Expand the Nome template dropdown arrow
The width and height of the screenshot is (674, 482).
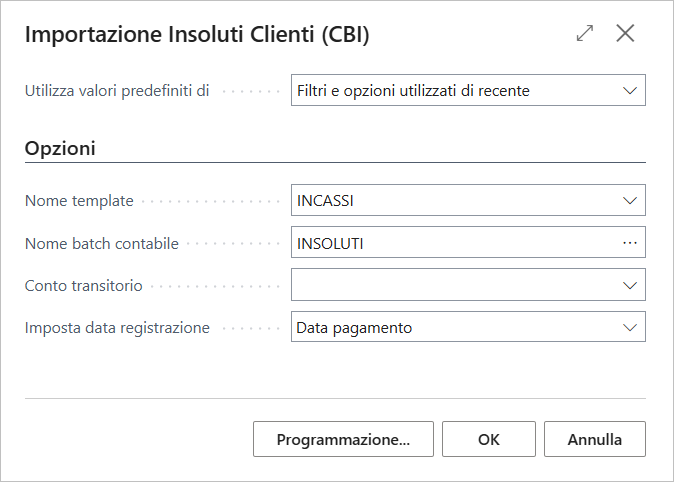point(630,200)
